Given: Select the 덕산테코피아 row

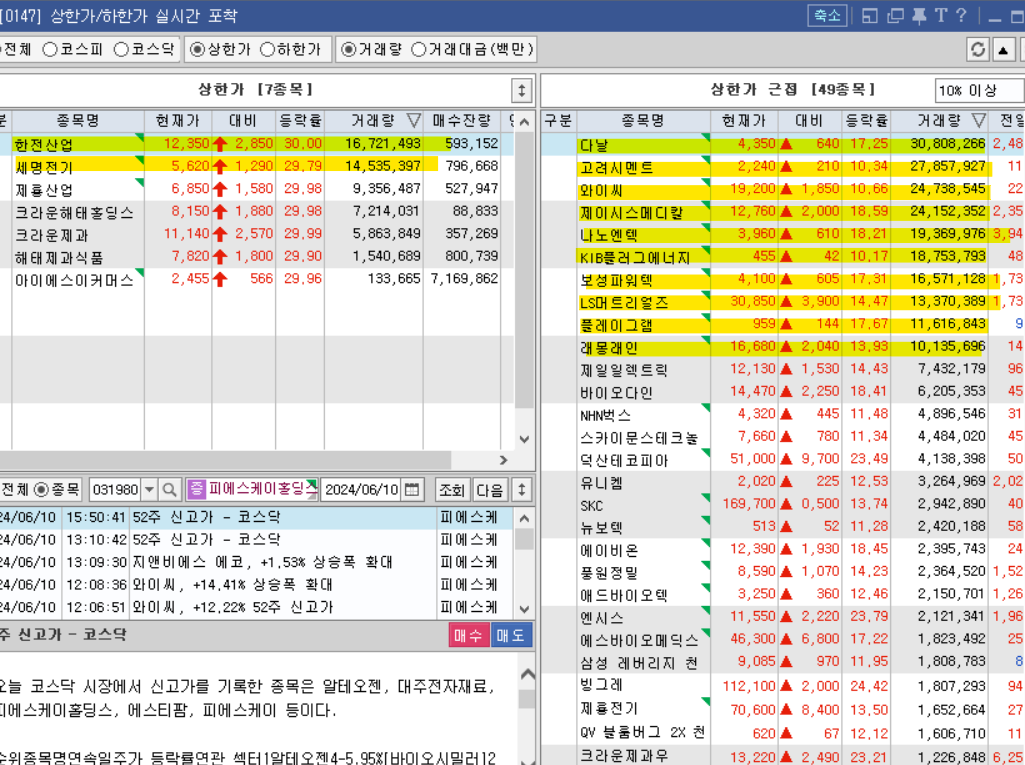Looking at the screenshot, I should [x=783, y=460].
